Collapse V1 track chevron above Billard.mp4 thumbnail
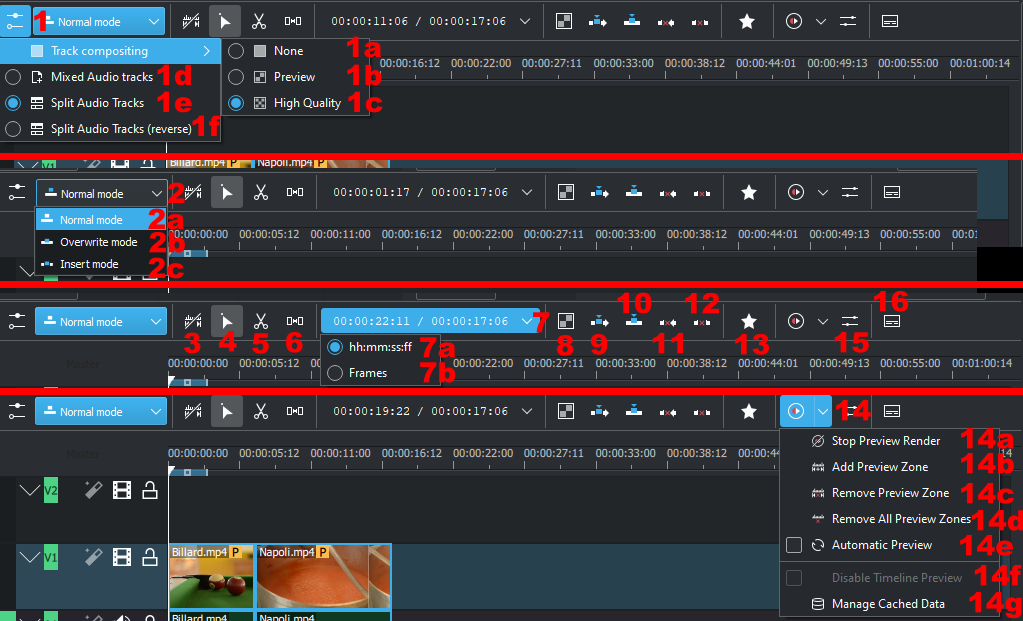The width and height of the screenshot is (1023, 621). (x=29, y=556)
